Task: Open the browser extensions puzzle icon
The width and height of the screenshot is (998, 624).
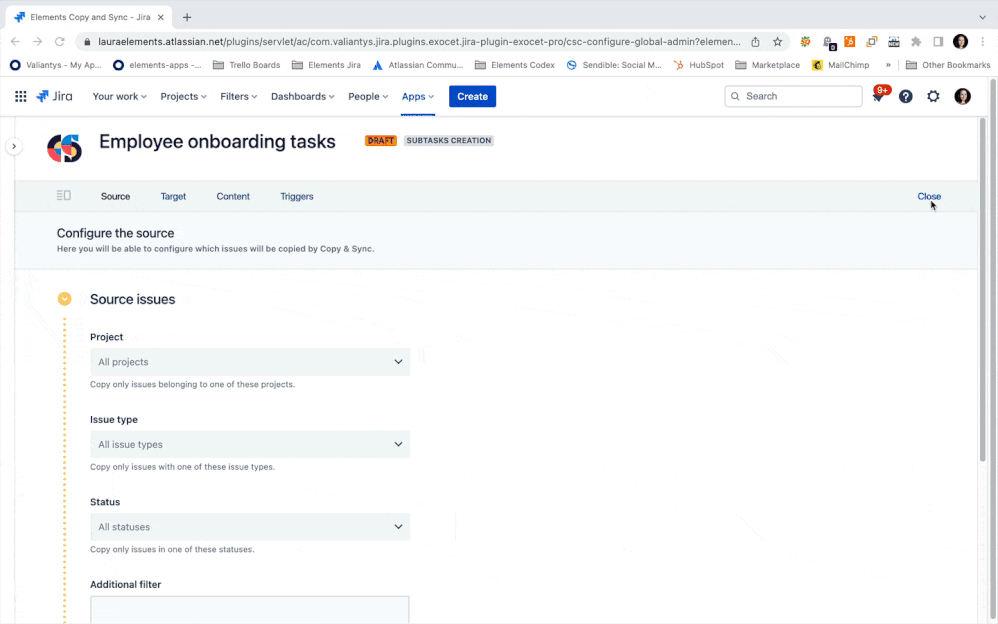Action: pos(915,42)
